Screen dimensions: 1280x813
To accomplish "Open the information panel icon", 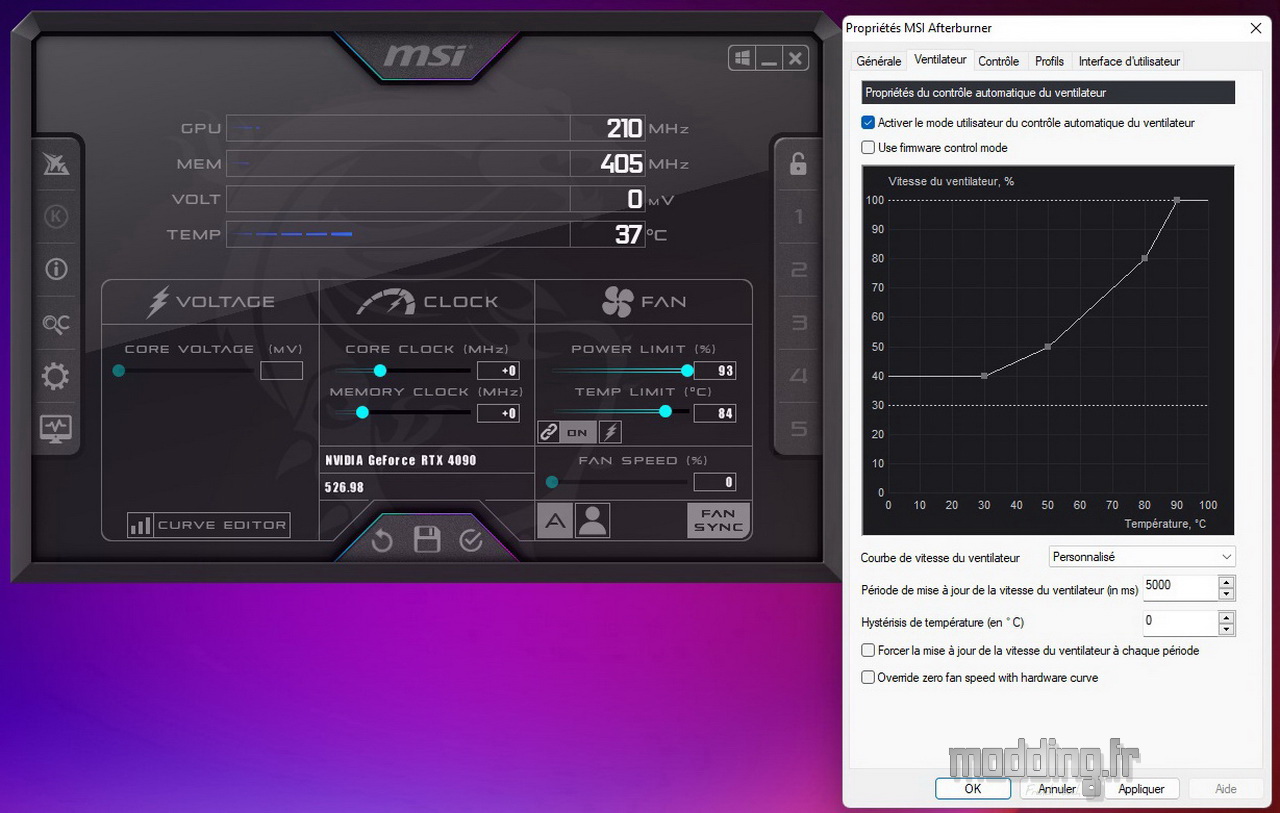I will pos(56,269).
